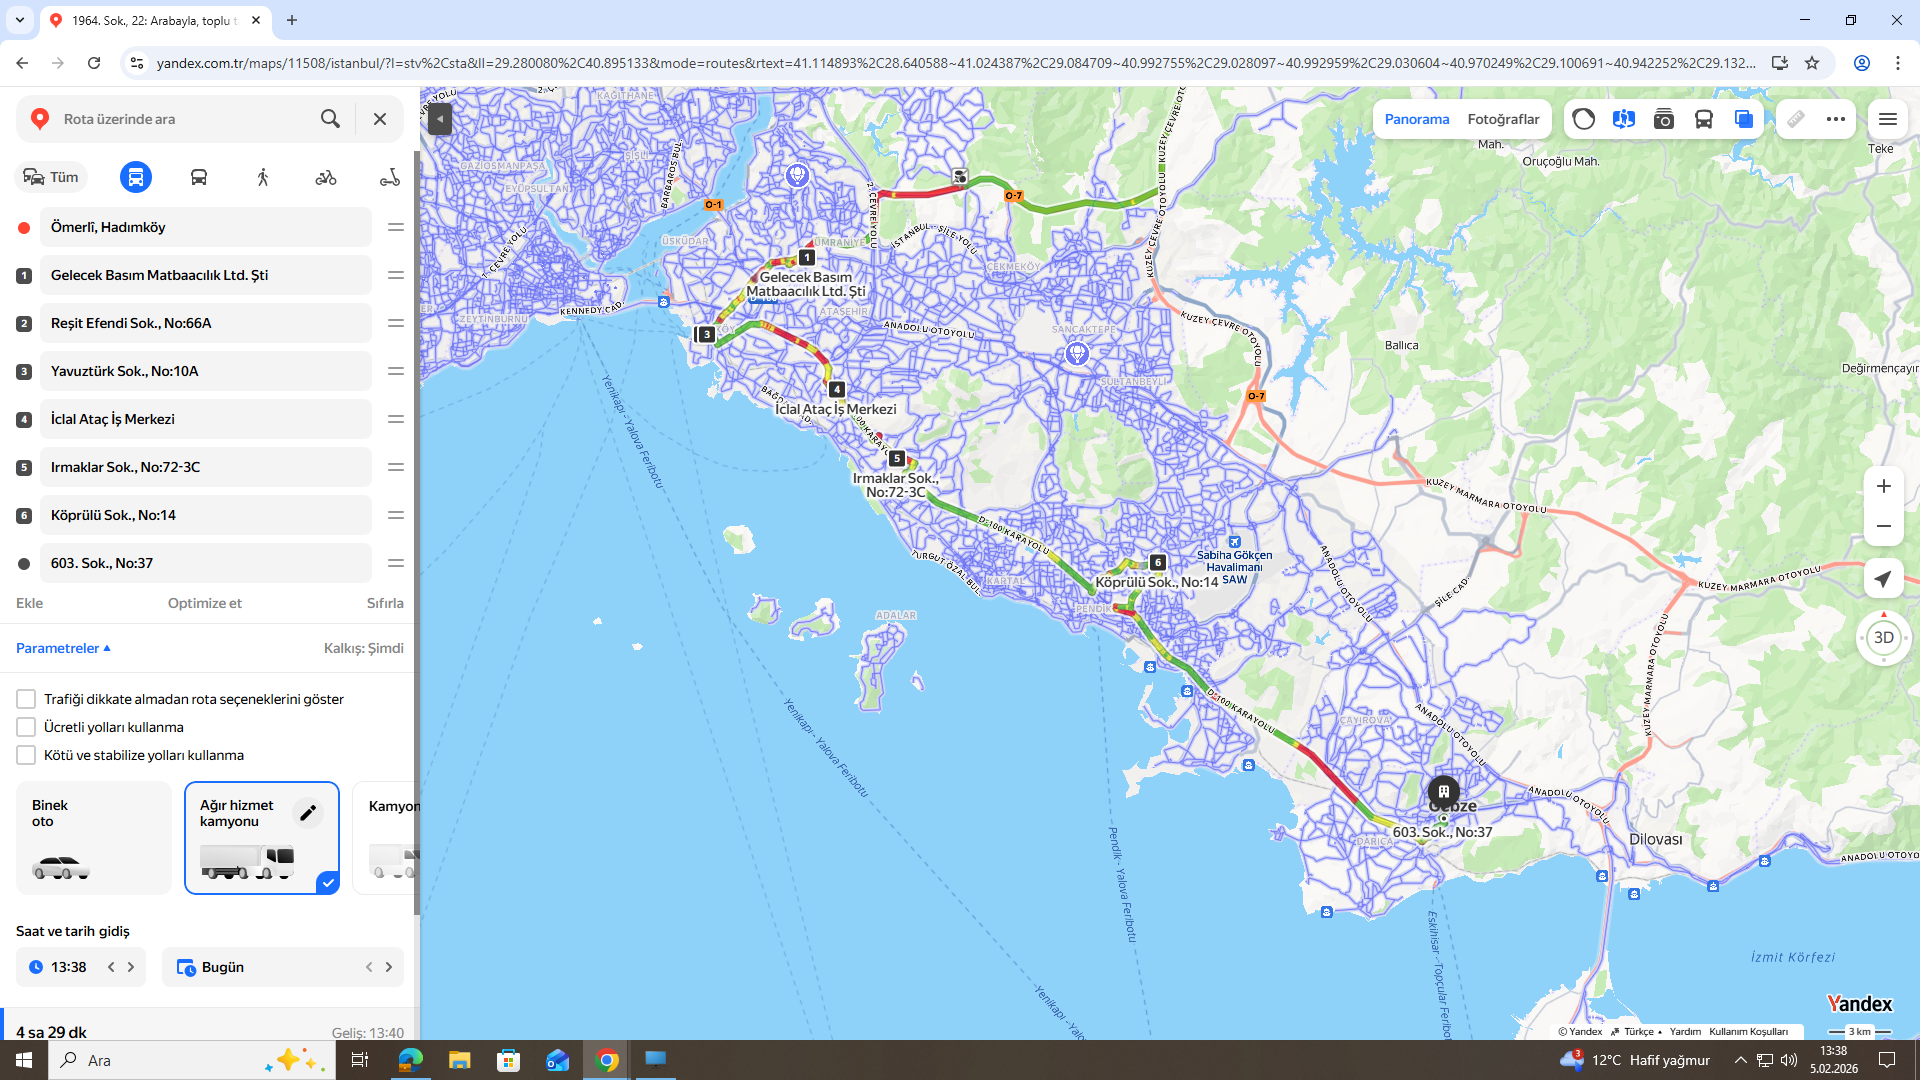Click Ekle to add a stop
Image resolution: width=1920 pixels, height=1080 pixels.
coord(29,603)
